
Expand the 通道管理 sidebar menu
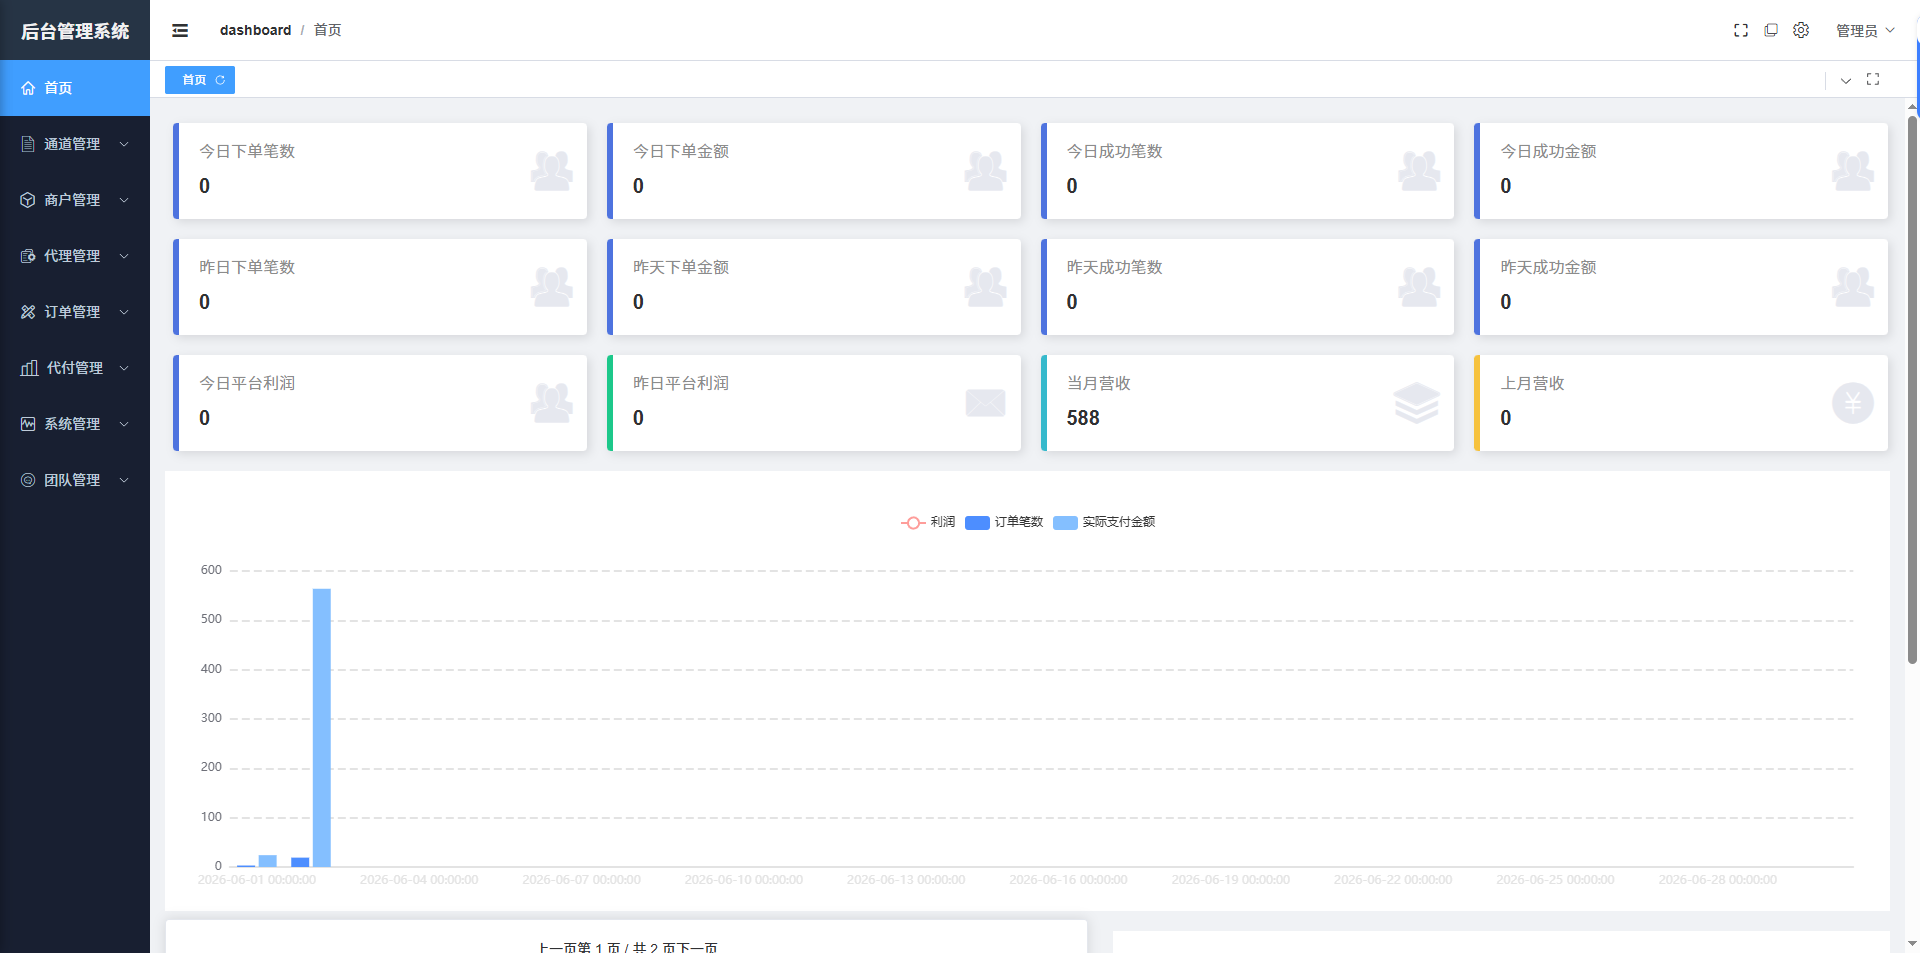tap(75, 144)
